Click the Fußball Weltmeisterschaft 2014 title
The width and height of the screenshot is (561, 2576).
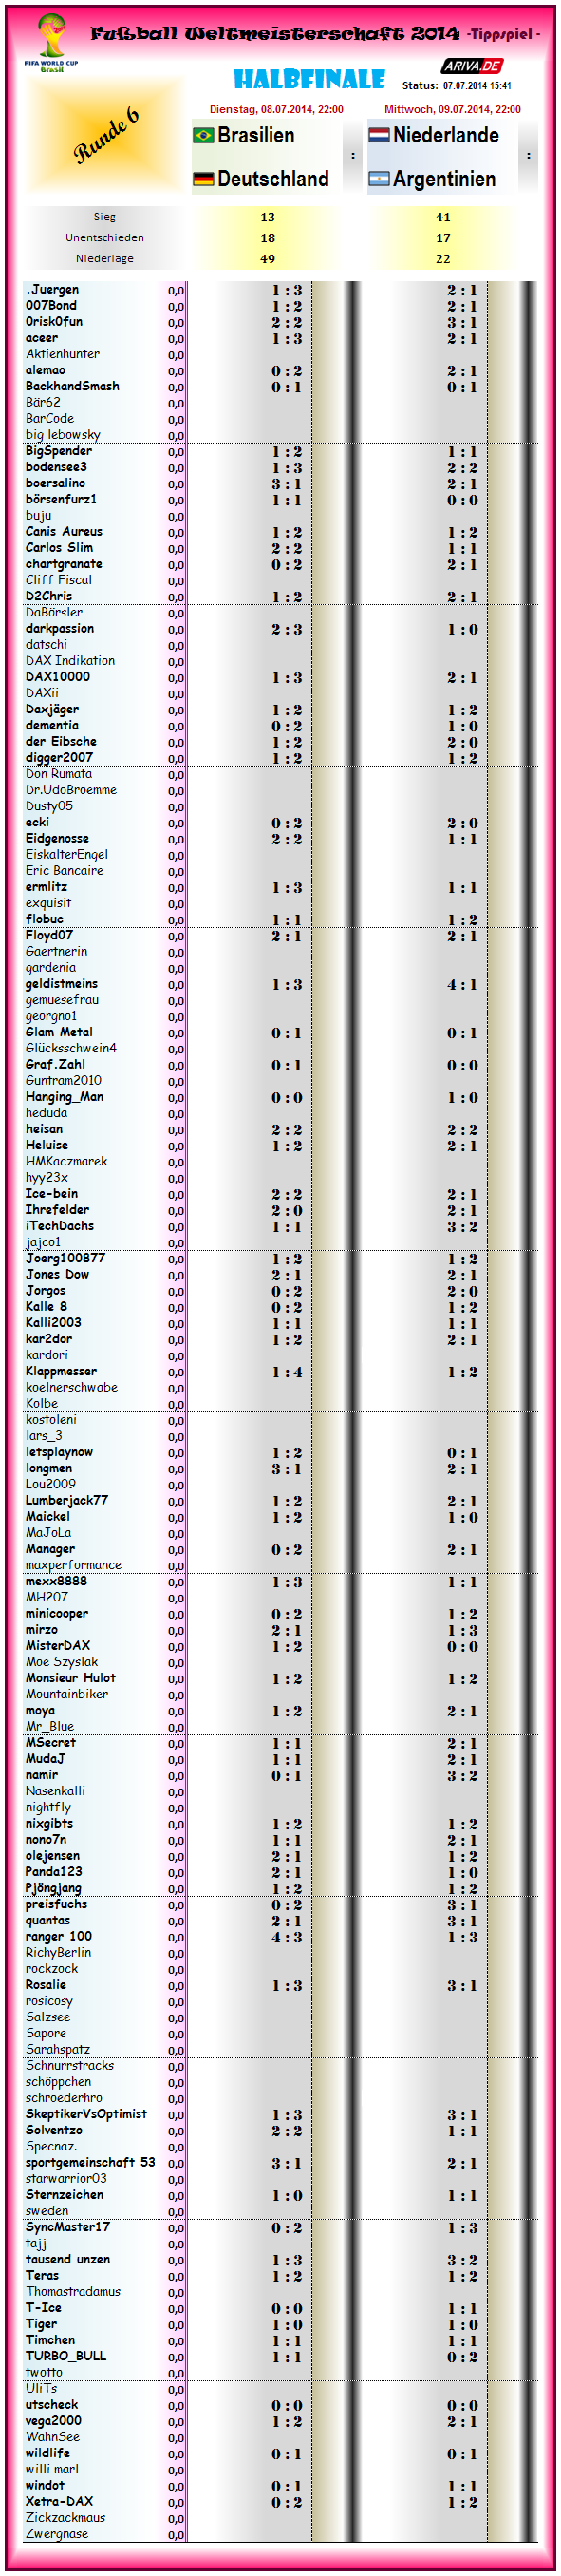[274, 33]
